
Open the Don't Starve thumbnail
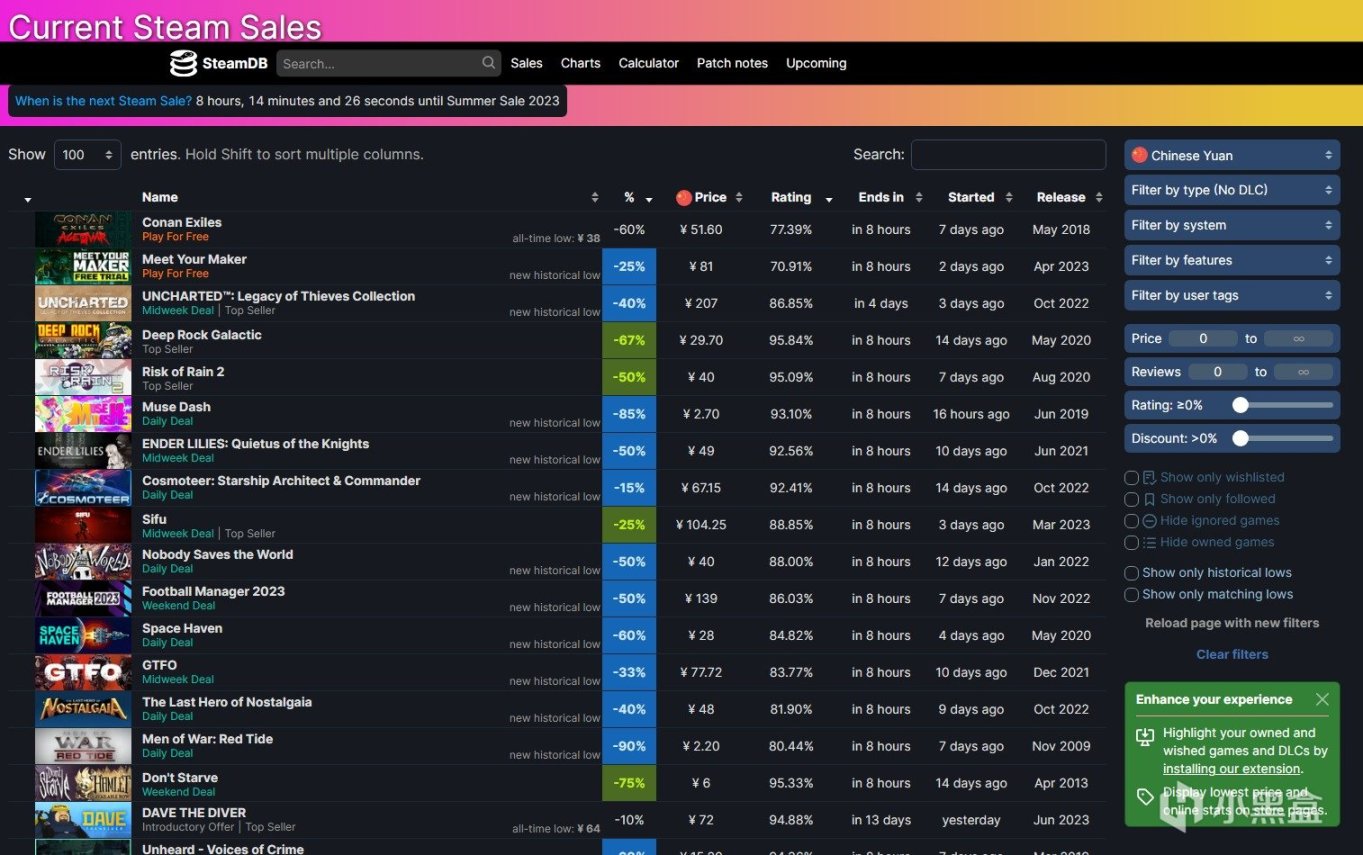[83, 783]
